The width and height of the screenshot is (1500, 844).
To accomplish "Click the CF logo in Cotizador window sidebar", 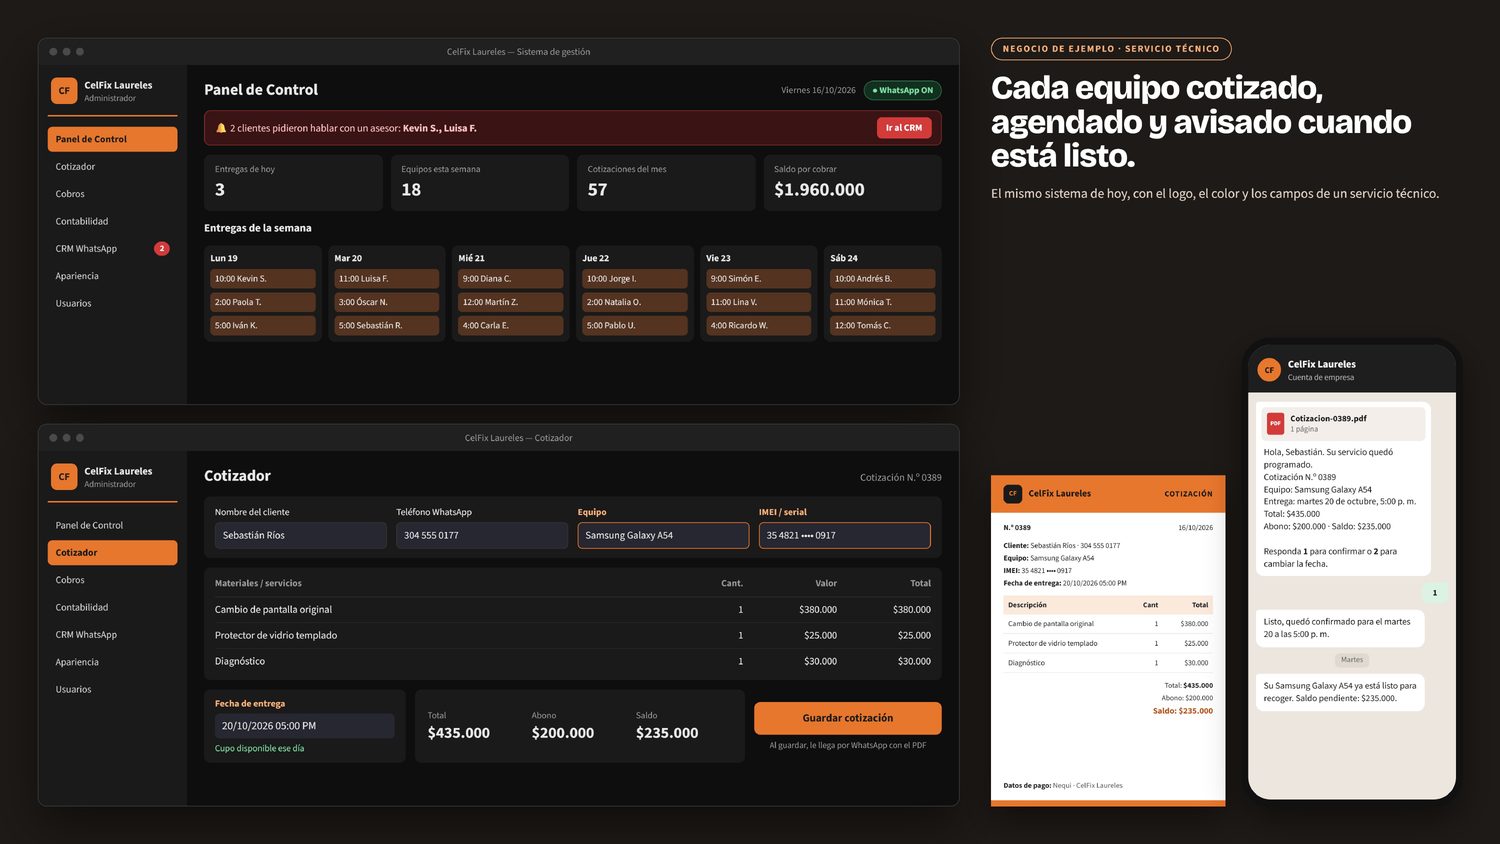I will coord(64,477).
